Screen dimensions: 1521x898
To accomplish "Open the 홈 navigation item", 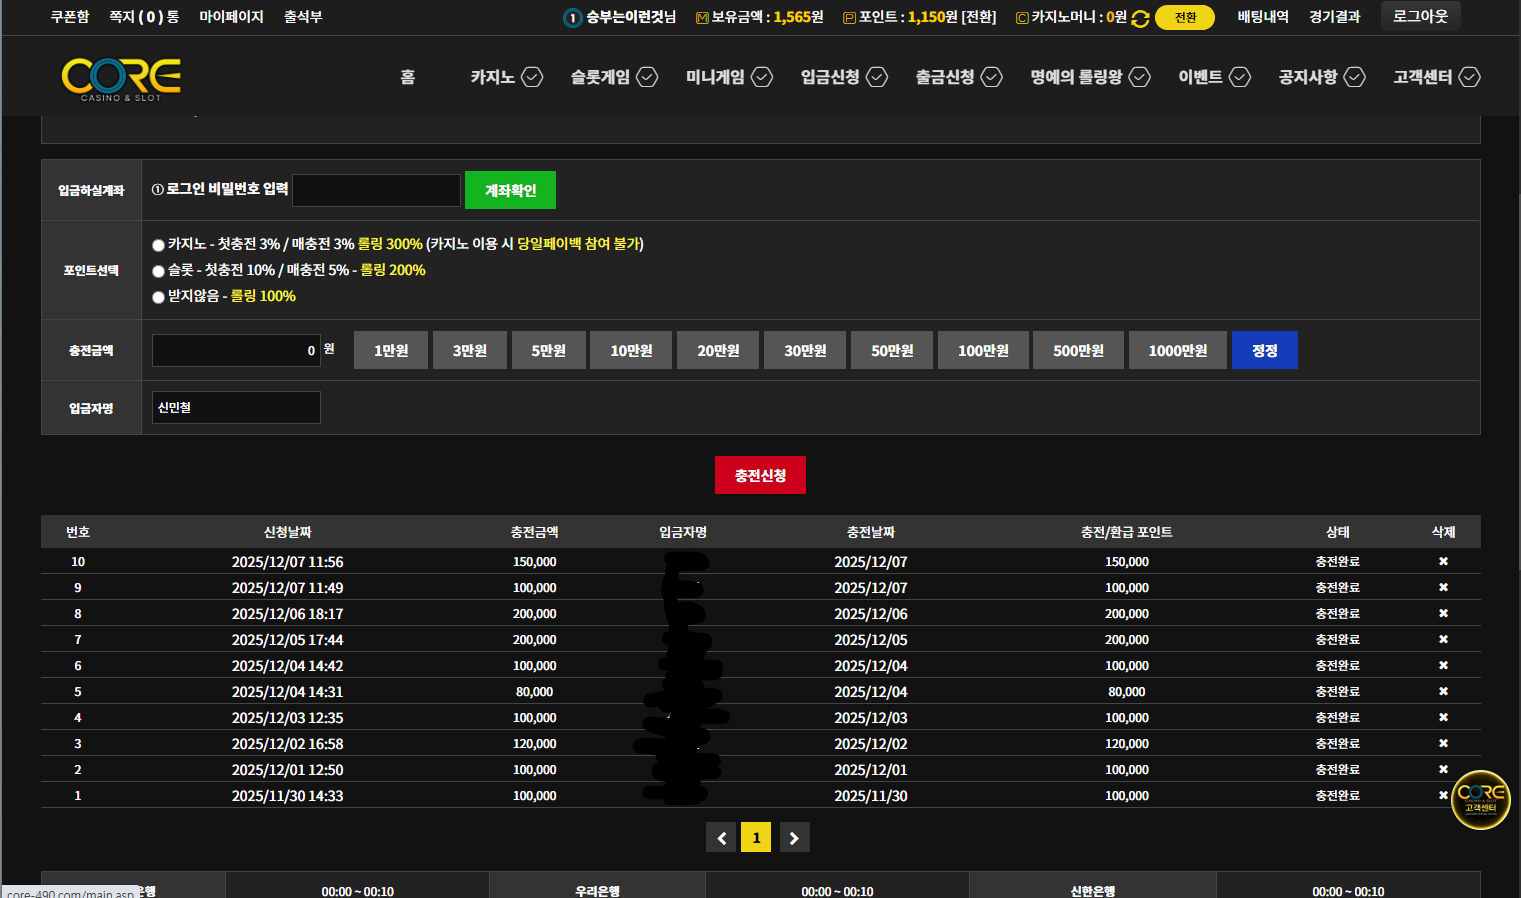I will [x=407, y=77].
